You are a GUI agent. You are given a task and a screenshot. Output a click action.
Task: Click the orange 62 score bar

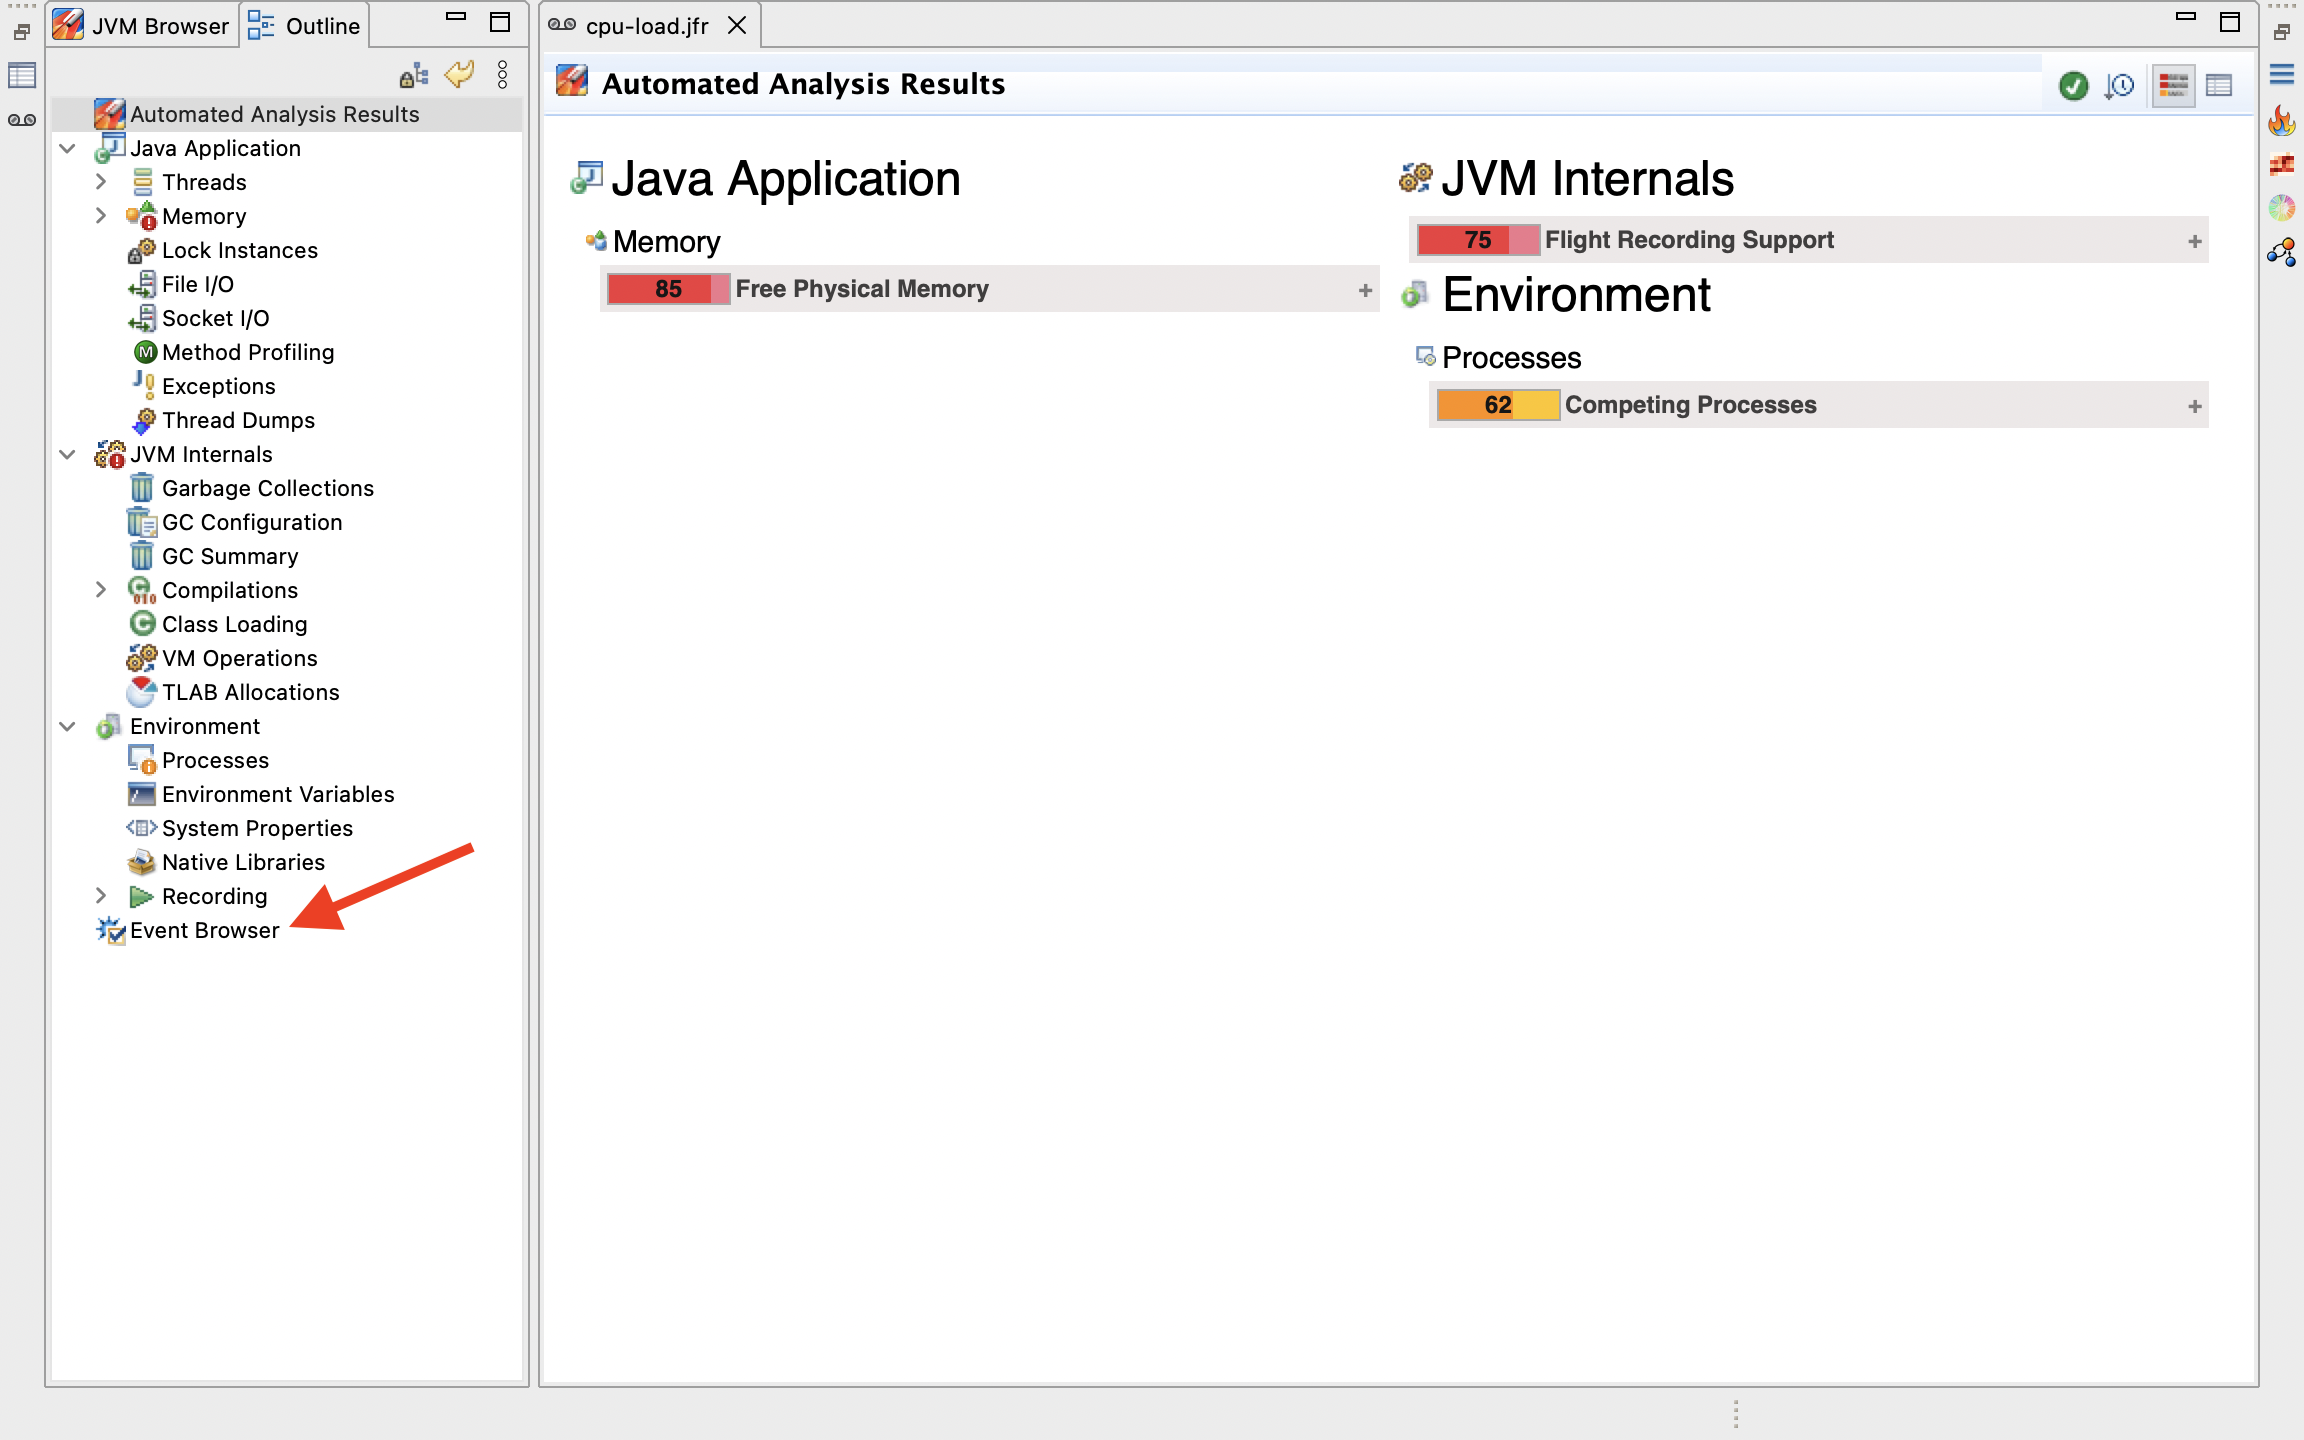[x=1497, y=405]
